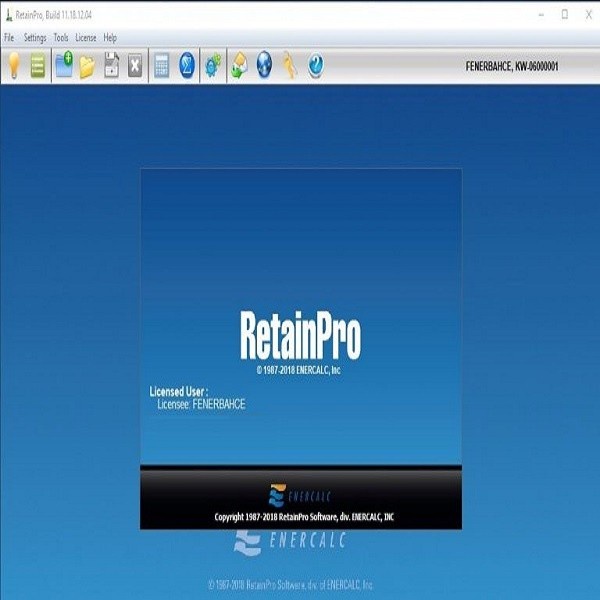
Task: Click the blue sigma icon
Action: (187, 65)
